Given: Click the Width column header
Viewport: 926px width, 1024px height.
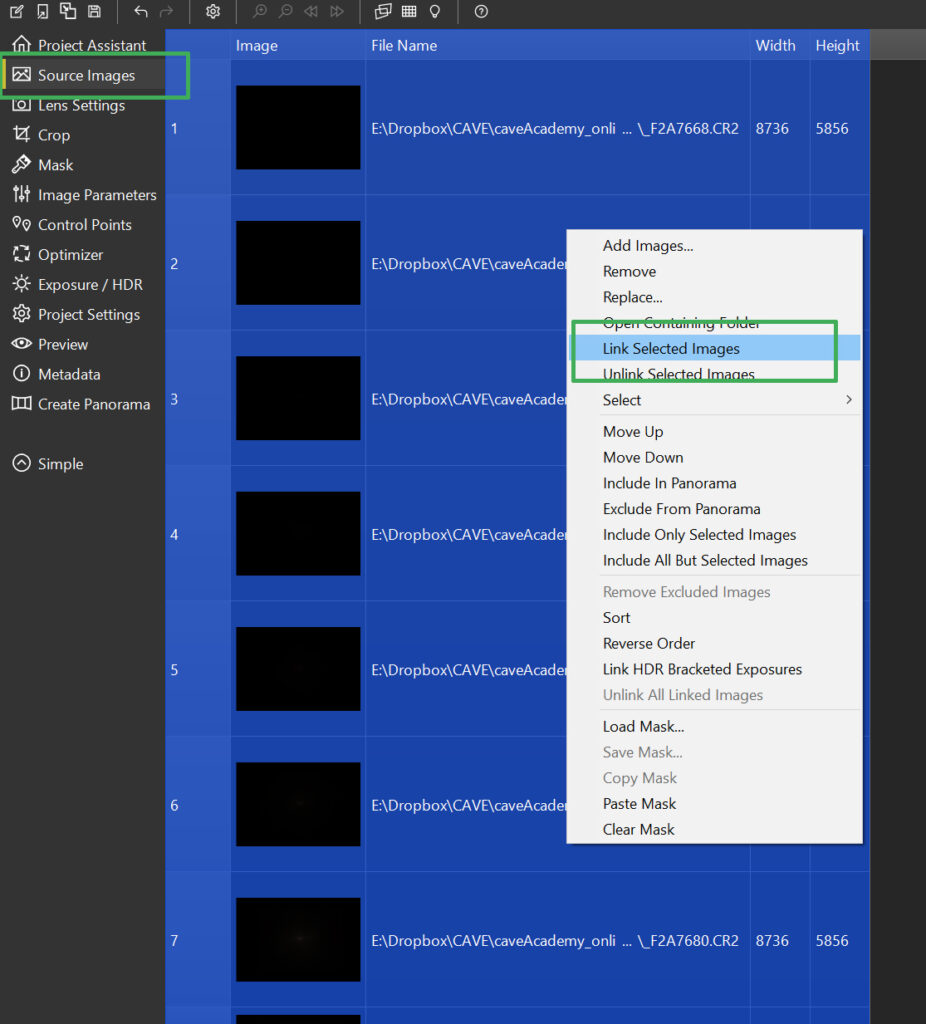Looking at the screenshot, I should coord(780,45).
